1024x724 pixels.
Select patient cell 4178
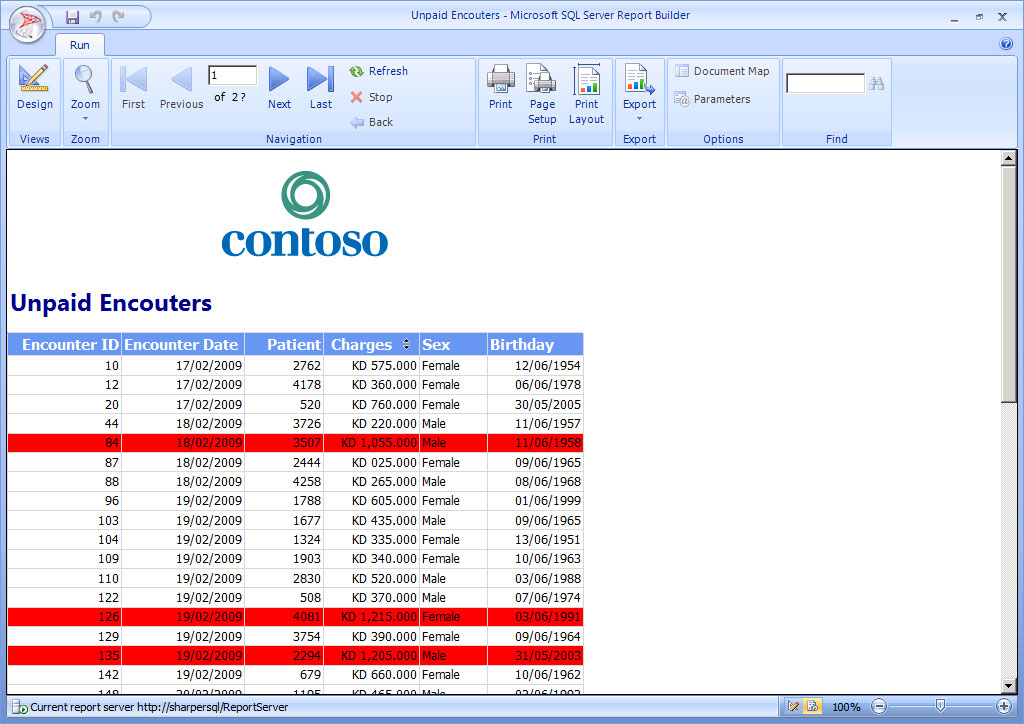(x=284, y=385)
